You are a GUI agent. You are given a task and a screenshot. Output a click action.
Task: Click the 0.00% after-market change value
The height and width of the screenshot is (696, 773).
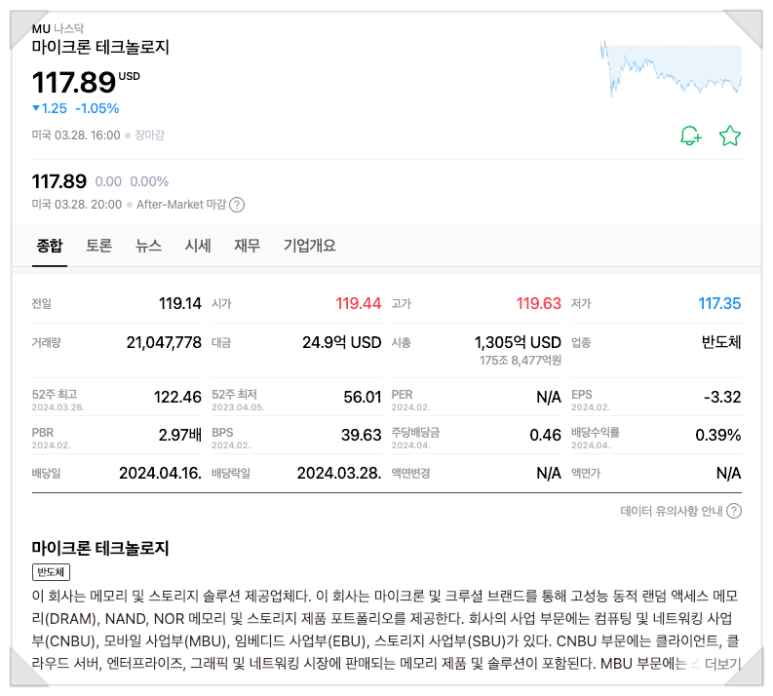coord(149,181)
